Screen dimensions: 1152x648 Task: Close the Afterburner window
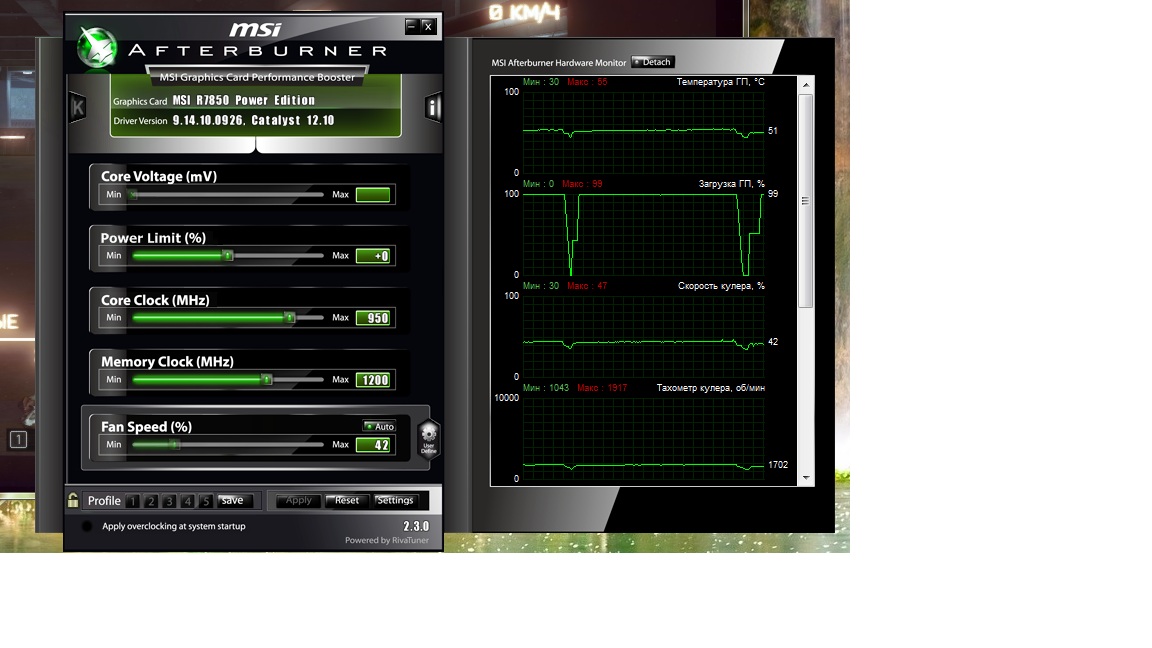[428, 26]
